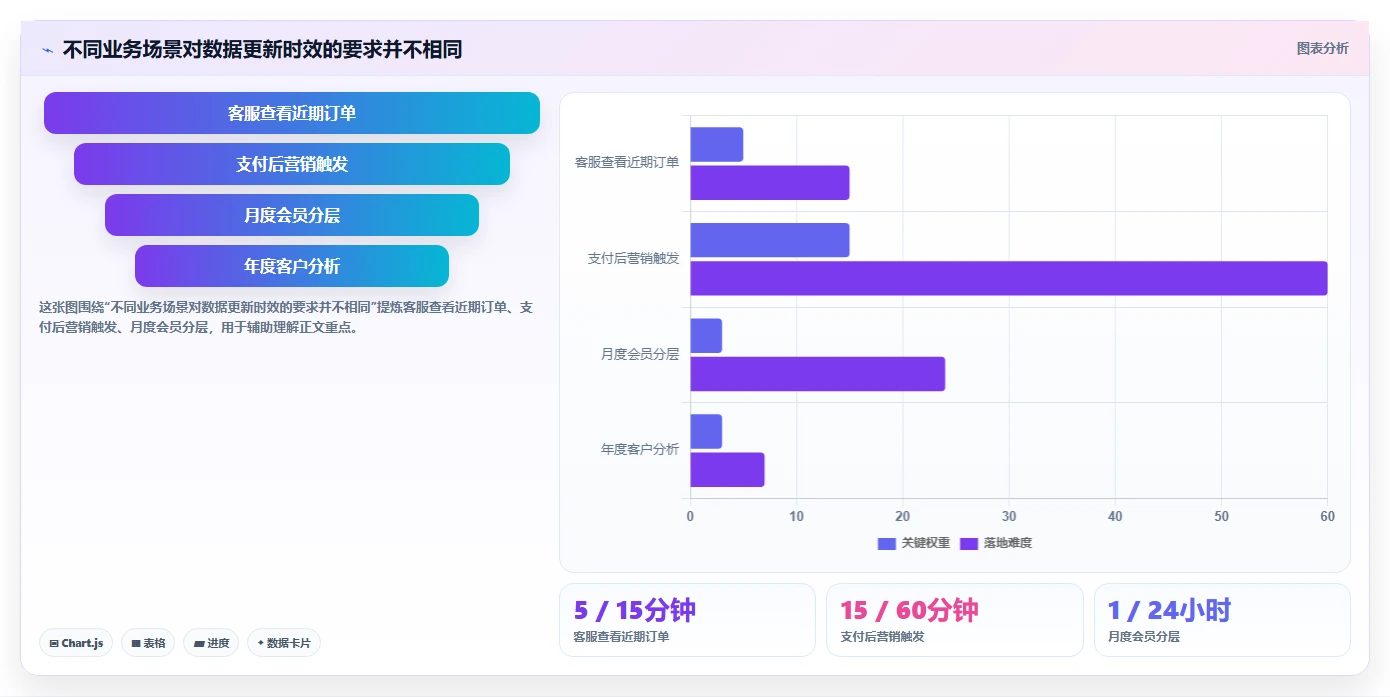Click the 进度 tag
Screen dimensions: 1390x697
pos(211,643)
